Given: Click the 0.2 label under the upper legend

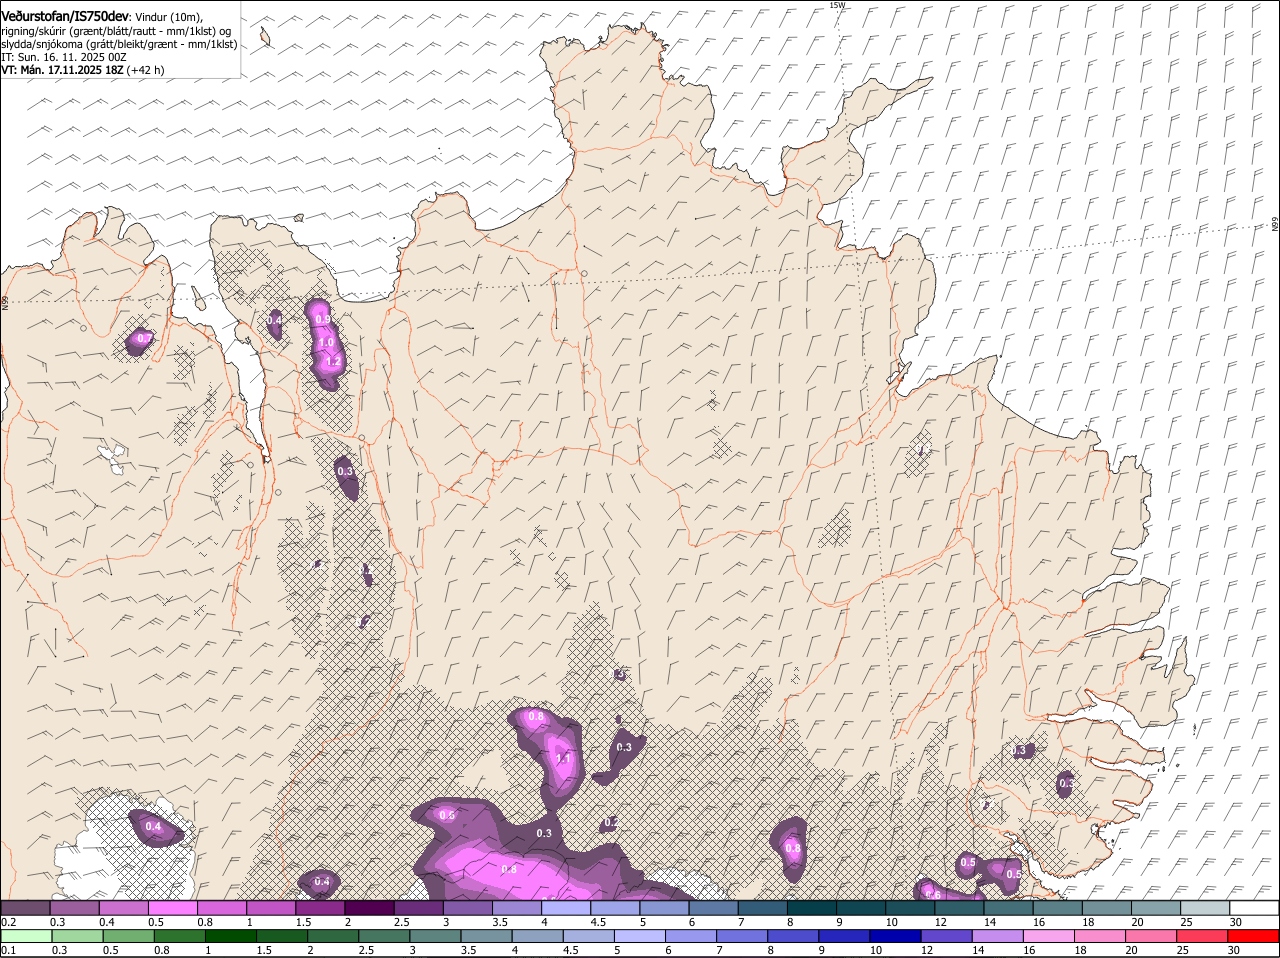Looking at the screenshot, I should [8, 922].
